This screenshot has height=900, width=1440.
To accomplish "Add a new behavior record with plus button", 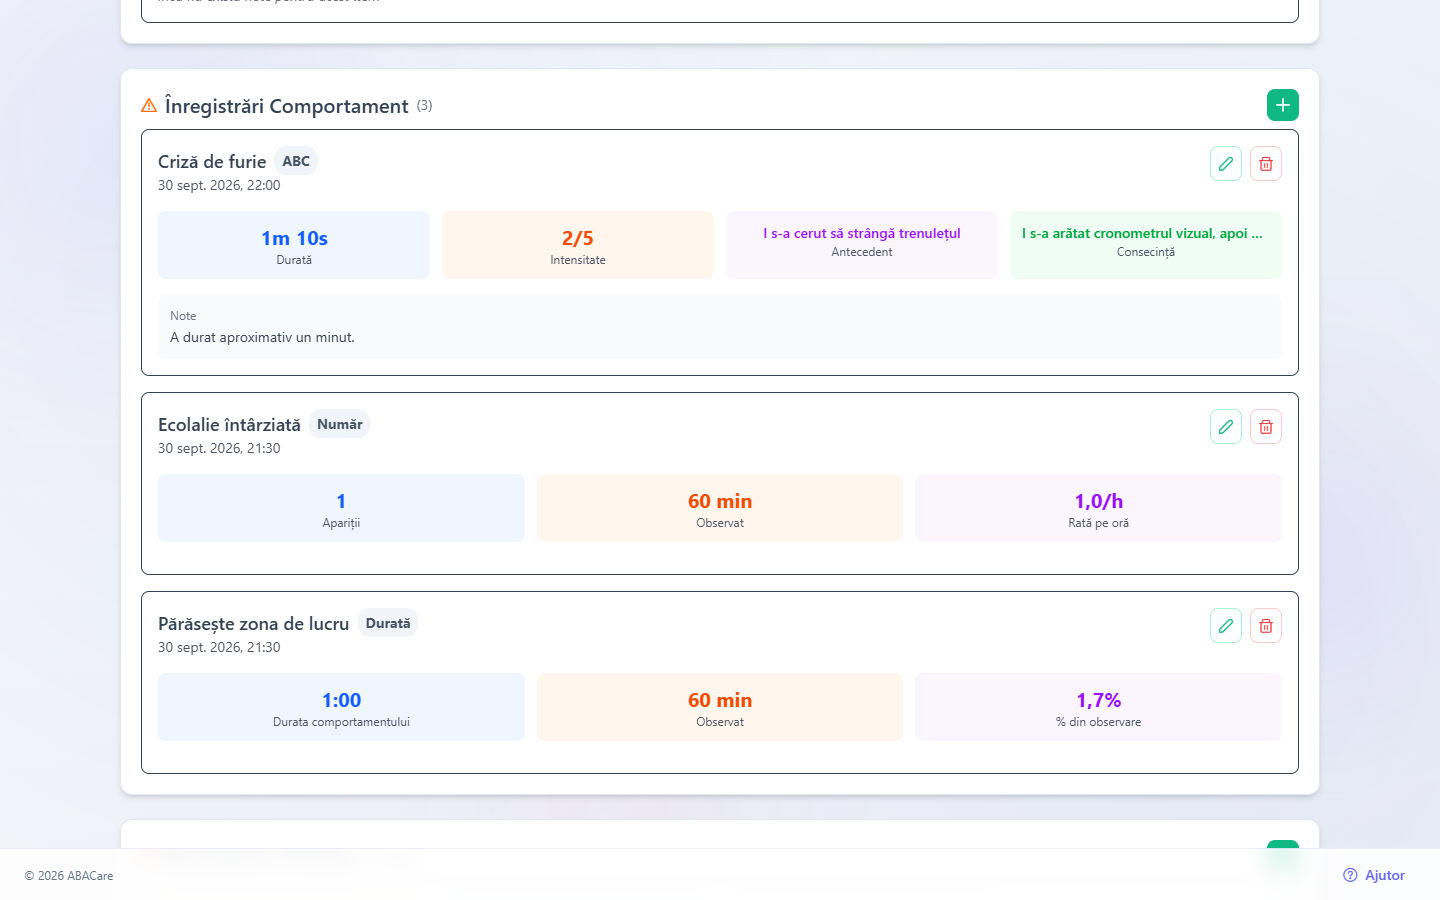I will 1283,105.
